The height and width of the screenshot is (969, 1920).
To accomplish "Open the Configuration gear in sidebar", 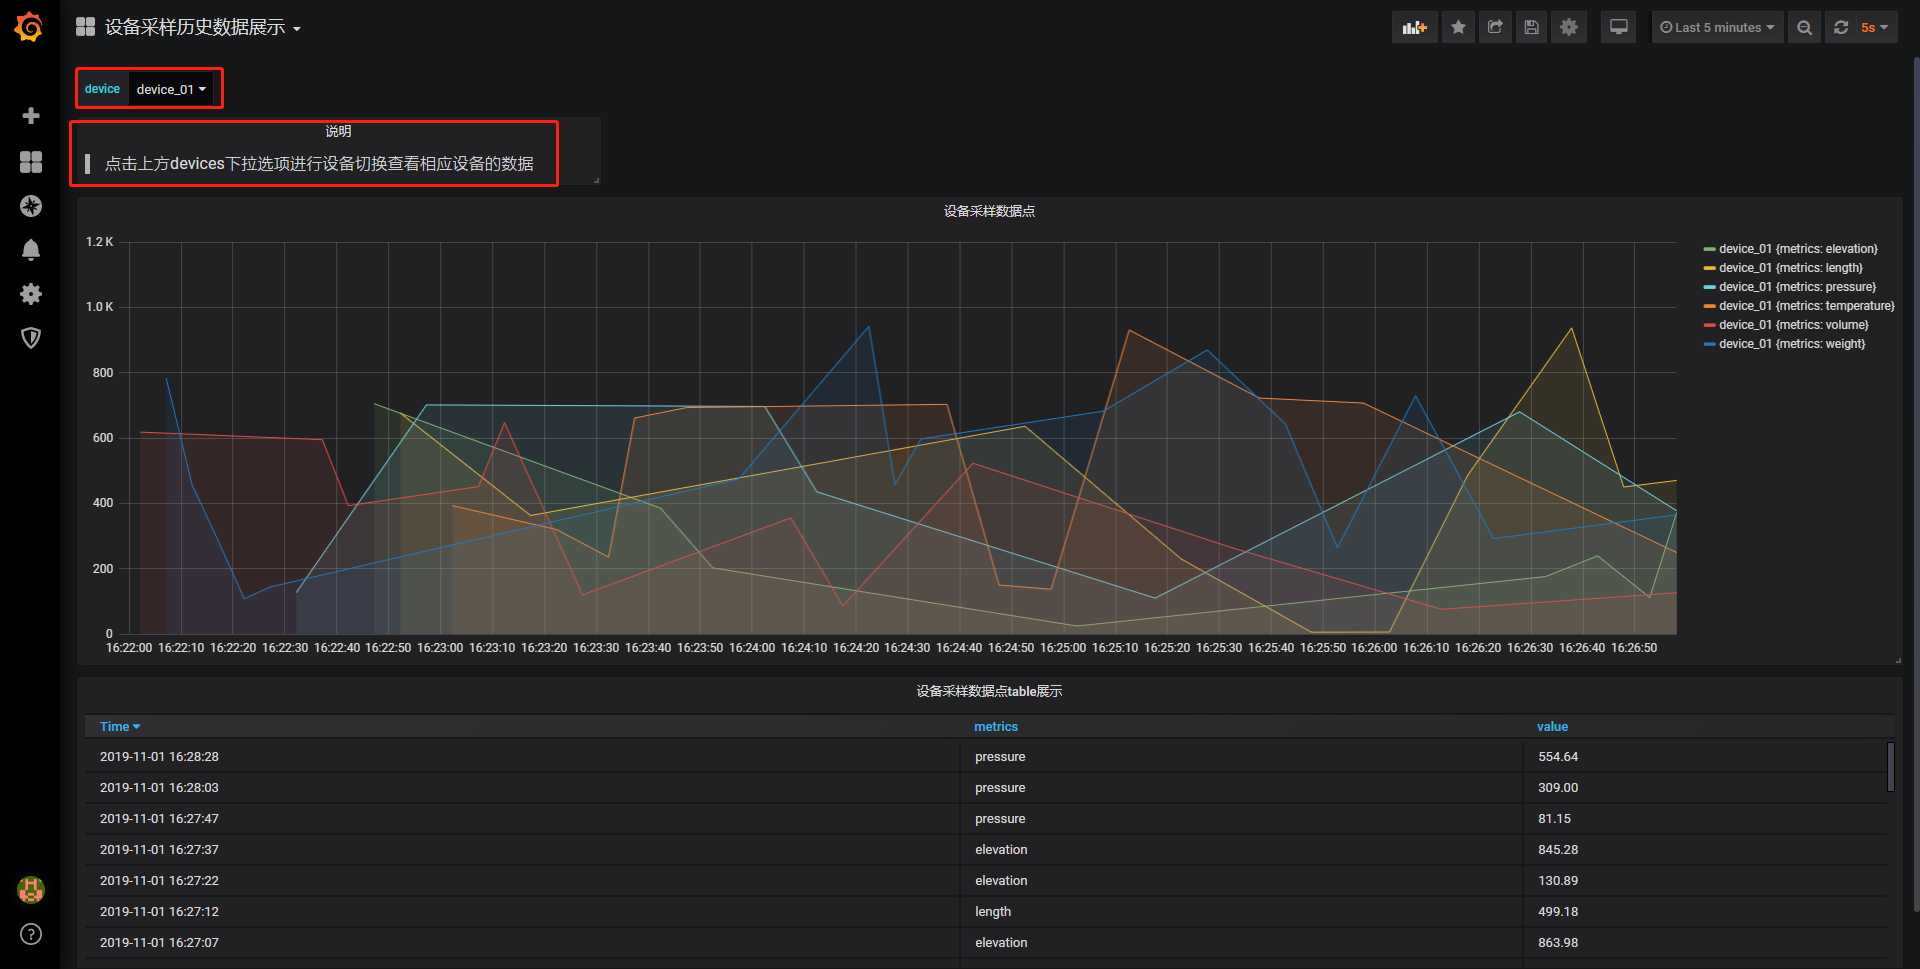I will [31, 294].
